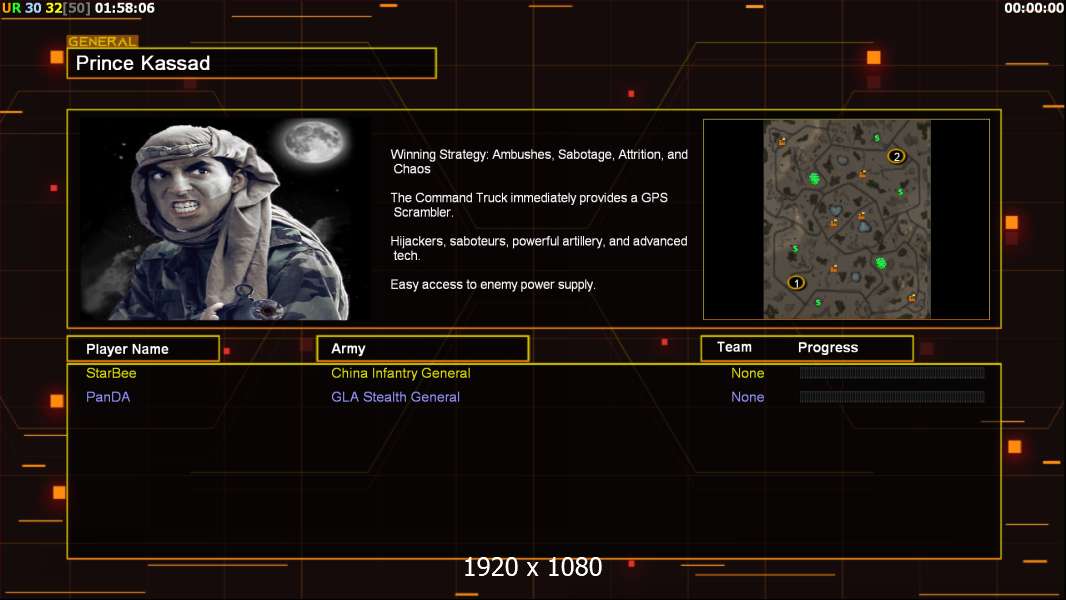Click China Infantry General army entry

(400, 373)
